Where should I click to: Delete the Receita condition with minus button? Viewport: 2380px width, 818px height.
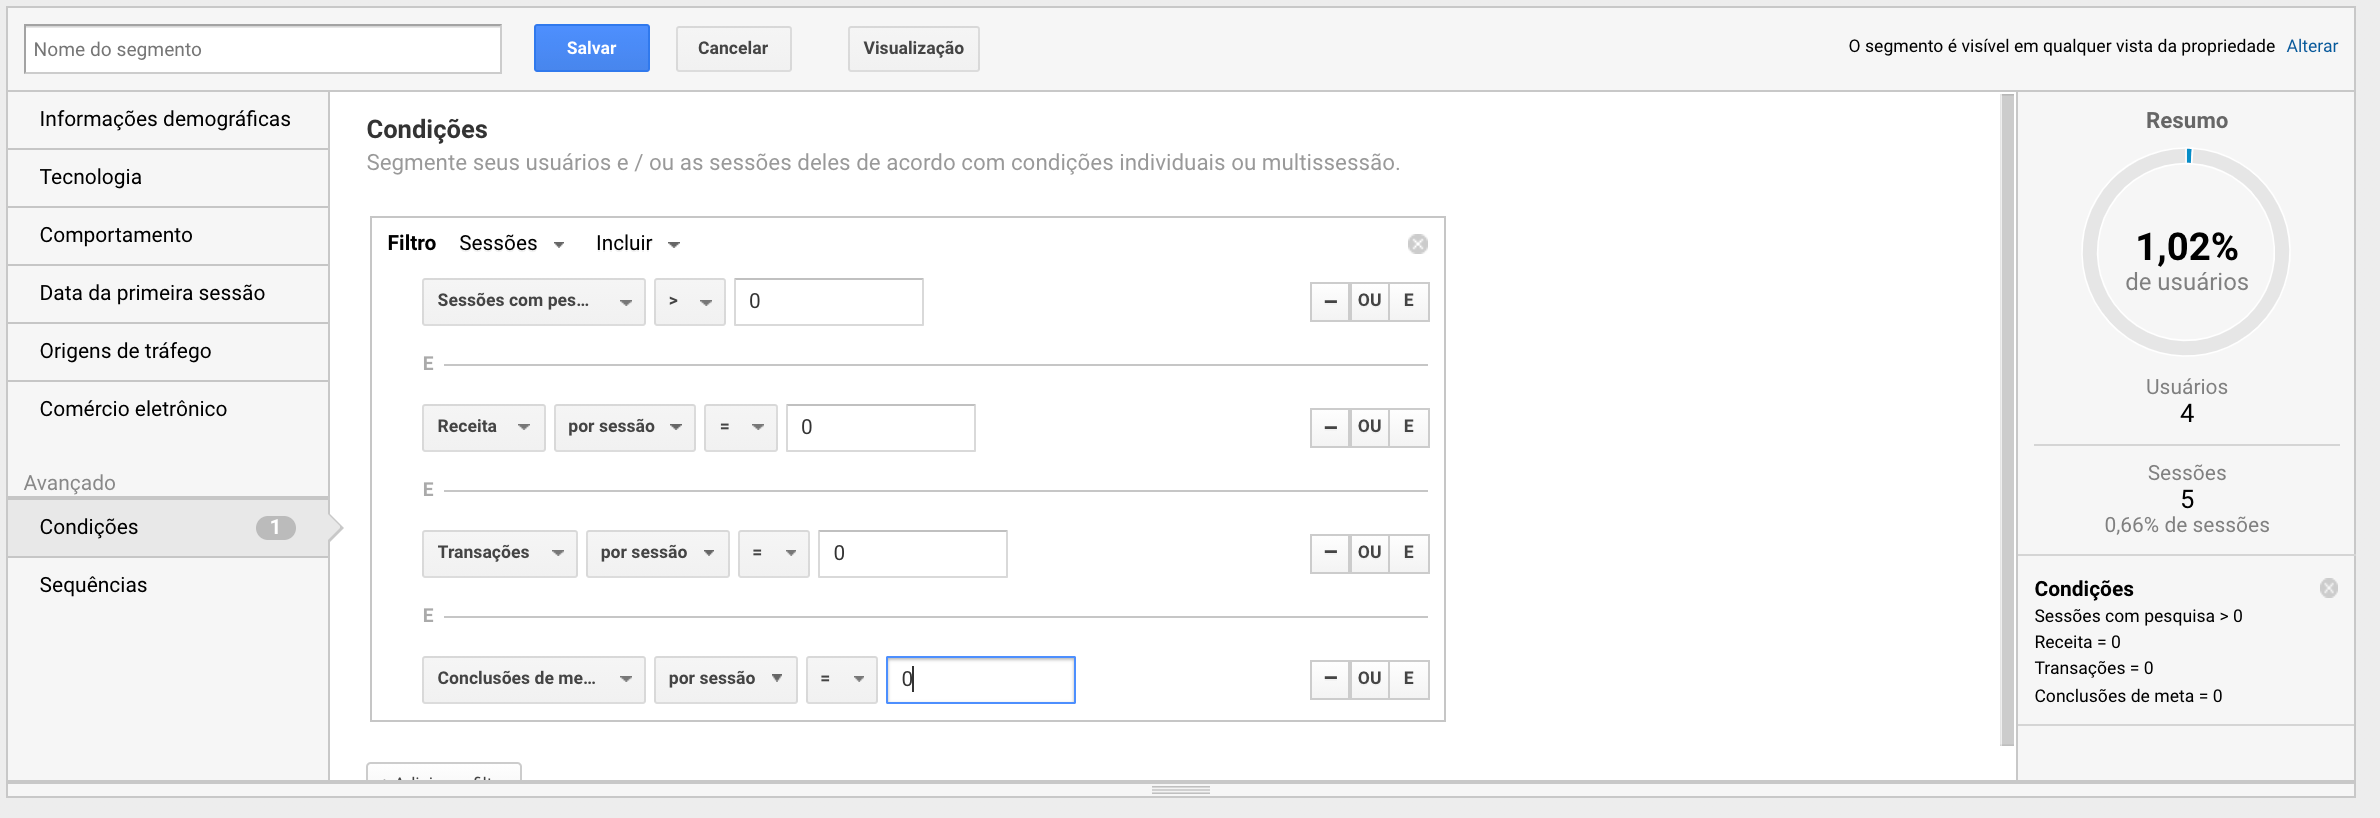point(1330,427)
